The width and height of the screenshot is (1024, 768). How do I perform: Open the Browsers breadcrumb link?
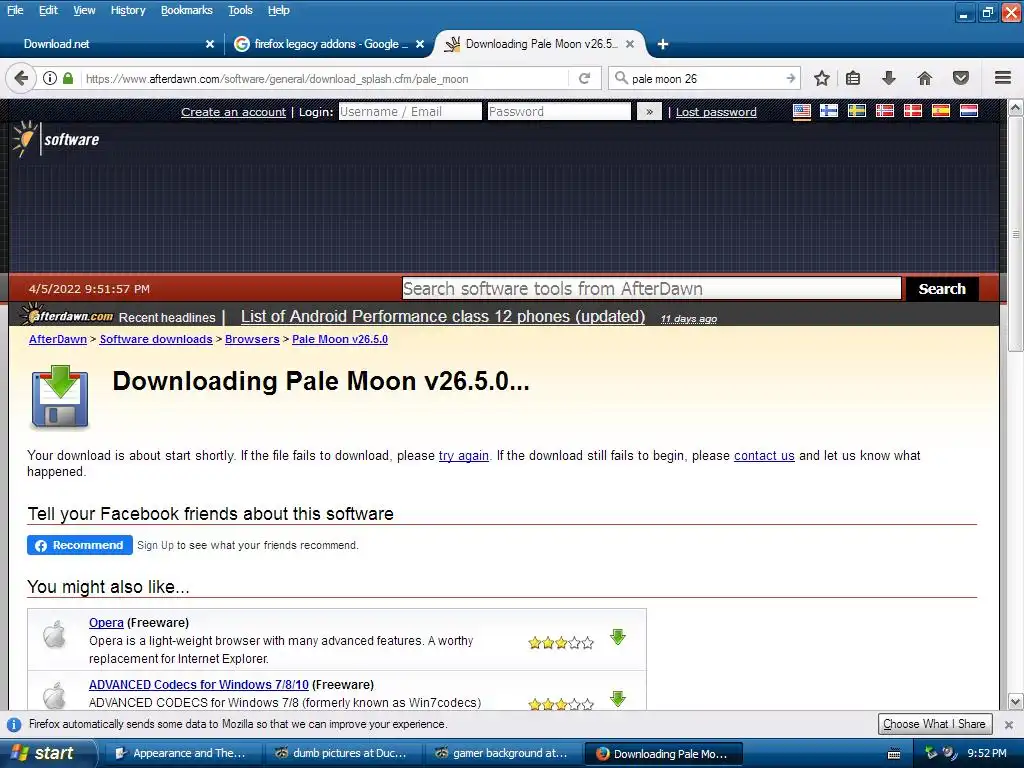click(252, 339)
